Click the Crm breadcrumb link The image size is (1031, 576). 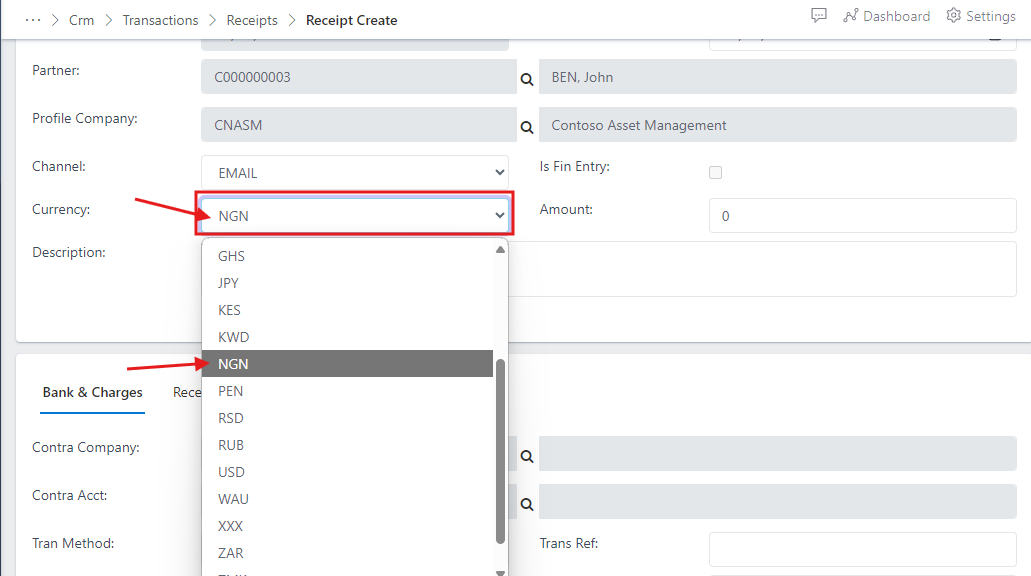click(82, 19)
